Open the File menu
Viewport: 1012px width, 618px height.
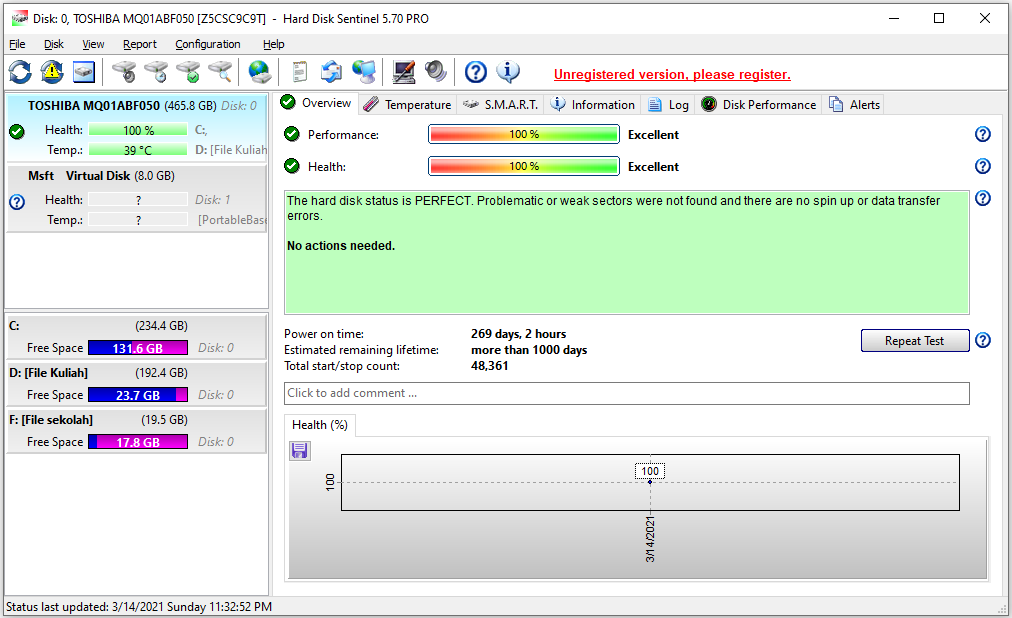[17, 44]
